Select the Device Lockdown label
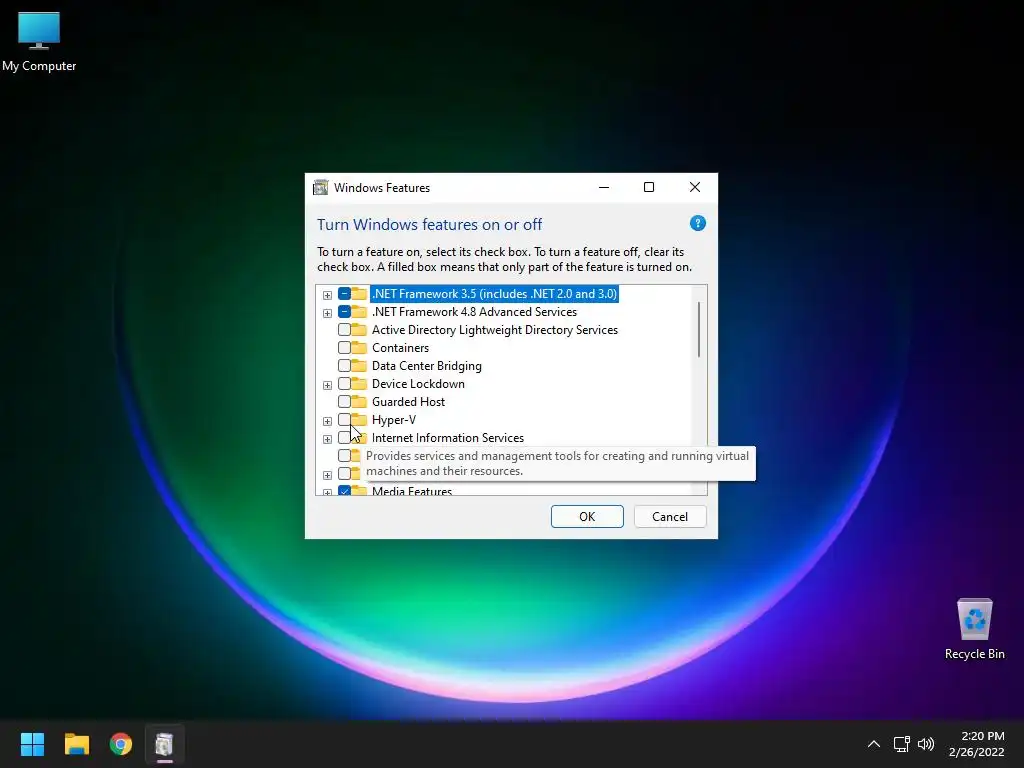This screenshot has height=768, width=1024. pyautogui.click(x=418, y=383)
